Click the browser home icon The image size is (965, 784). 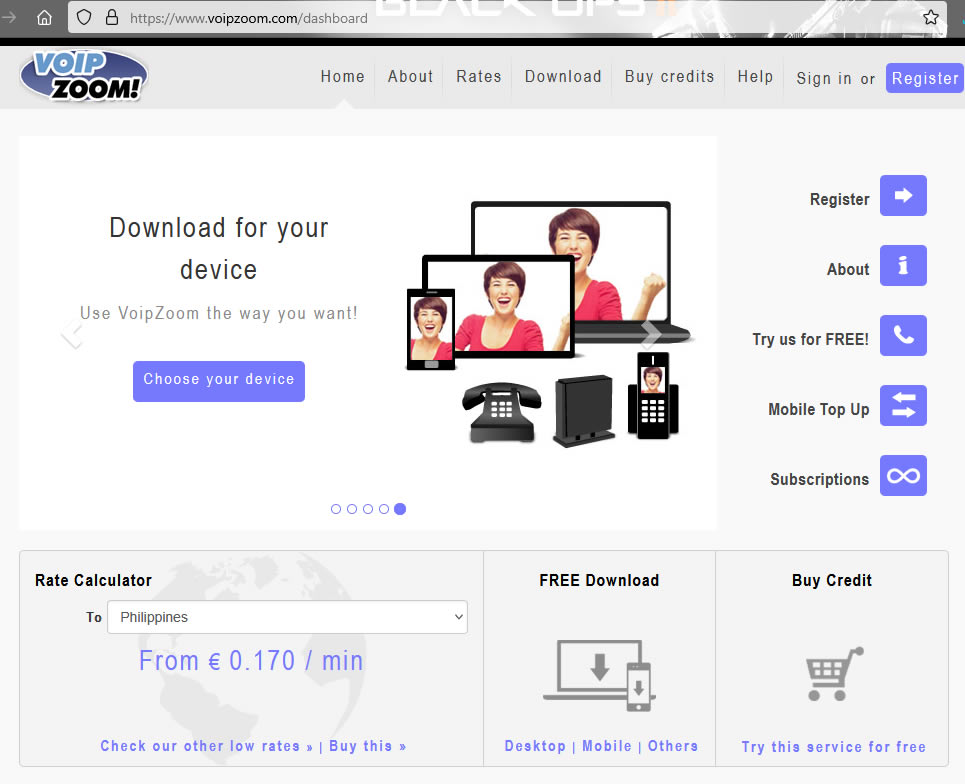pos(44,17)
